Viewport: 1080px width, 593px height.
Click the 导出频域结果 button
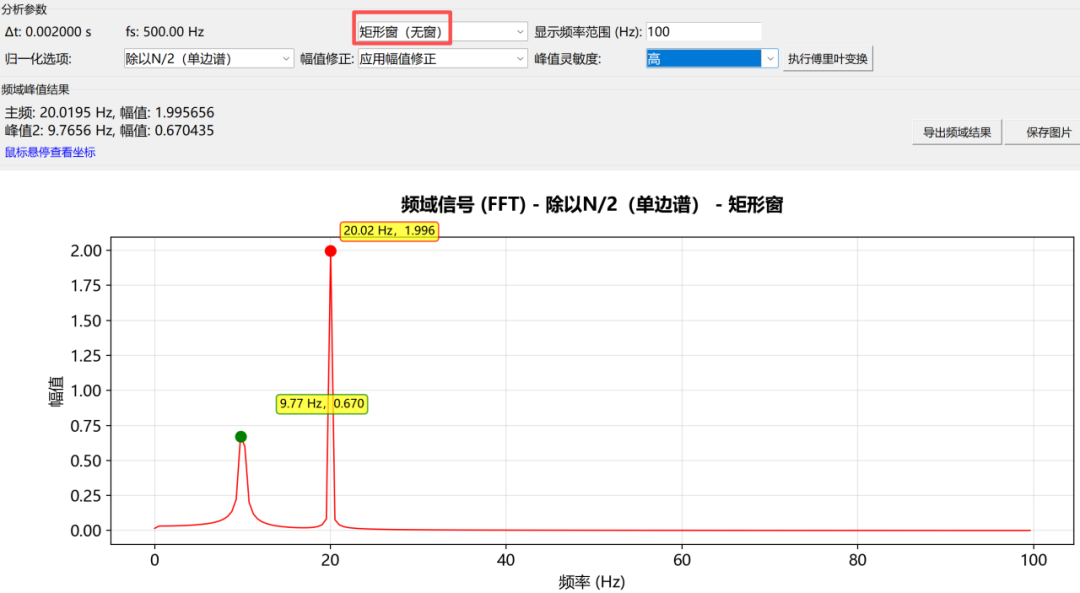point(957,132)
